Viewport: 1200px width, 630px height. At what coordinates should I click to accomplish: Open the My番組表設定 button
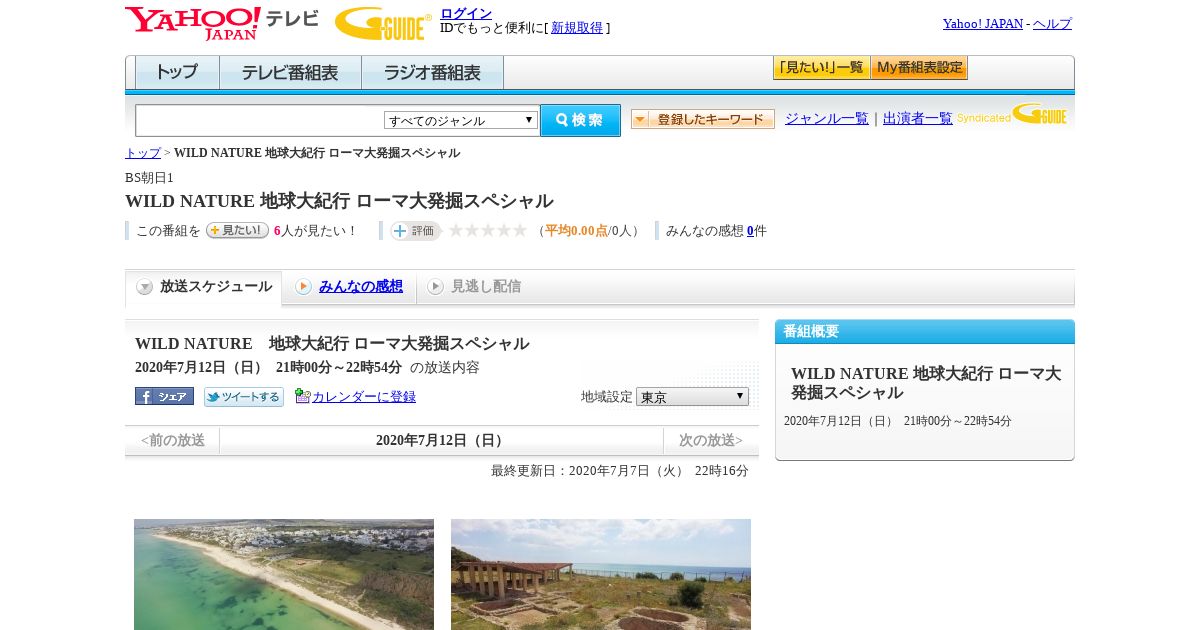click(919, 68)
